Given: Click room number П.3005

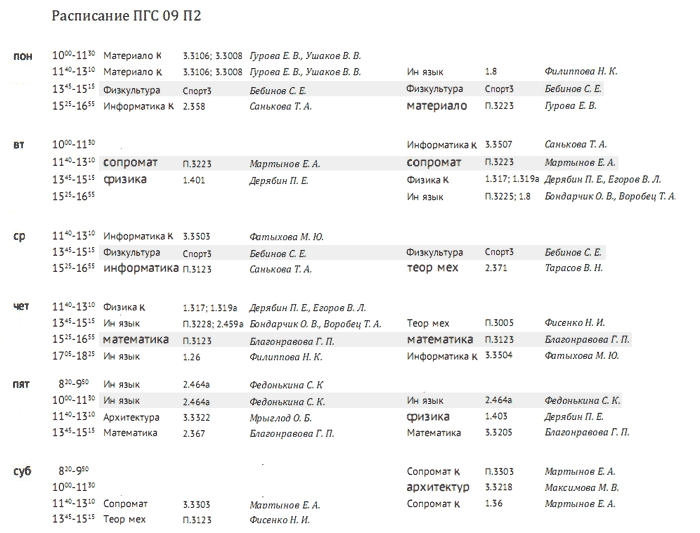Looking at the screenshot, I should 500,324.
